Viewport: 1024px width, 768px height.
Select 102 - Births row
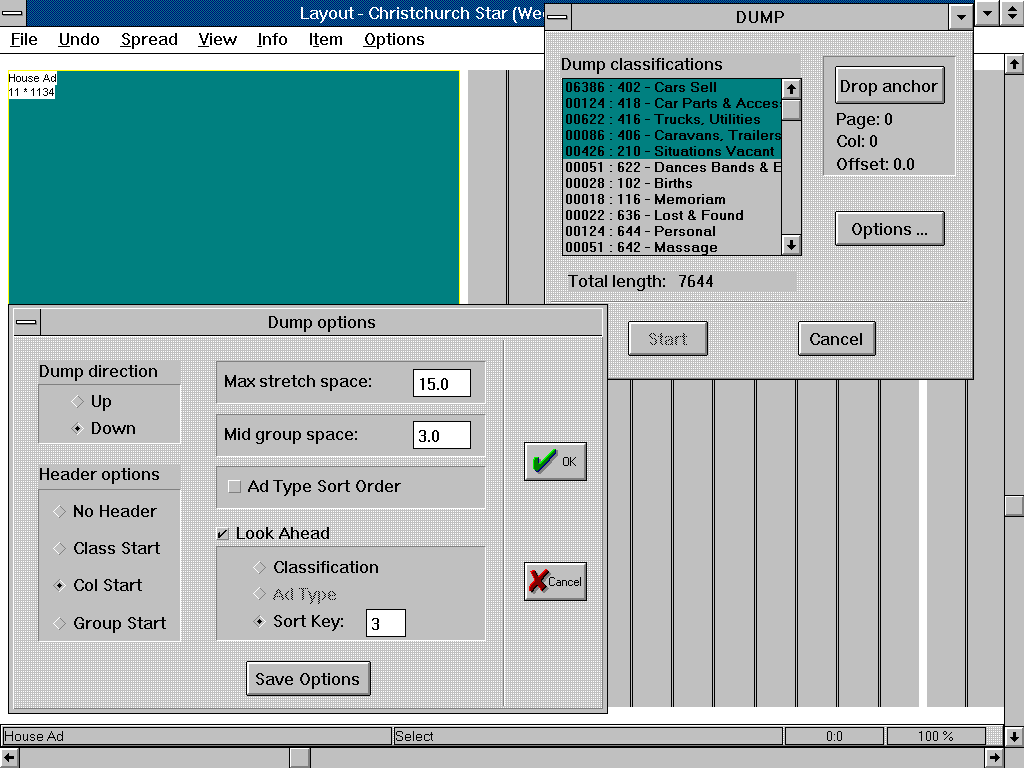671,183
